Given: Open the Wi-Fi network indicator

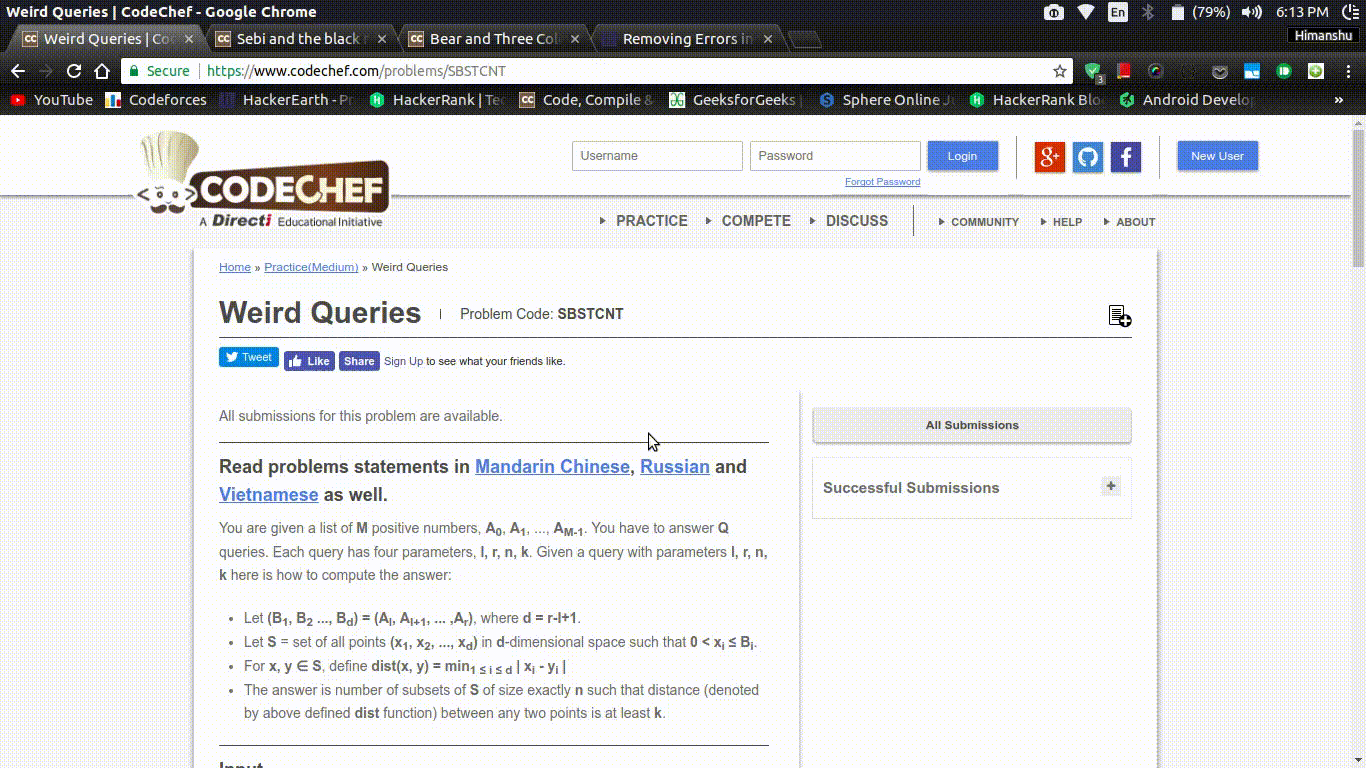Looking at the screenshot, I should (1085, 12).
